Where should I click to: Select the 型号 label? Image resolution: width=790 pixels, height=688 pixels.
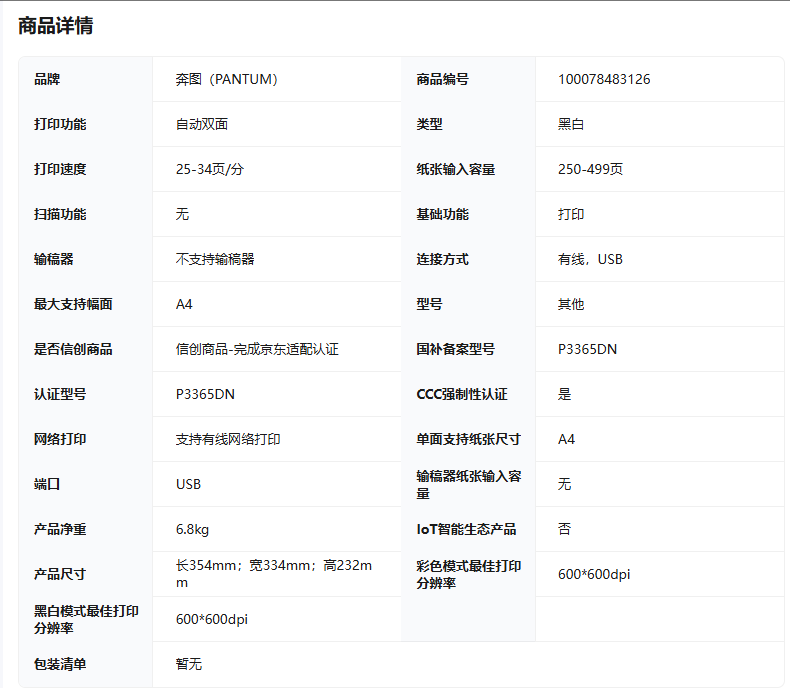[429, 304]
